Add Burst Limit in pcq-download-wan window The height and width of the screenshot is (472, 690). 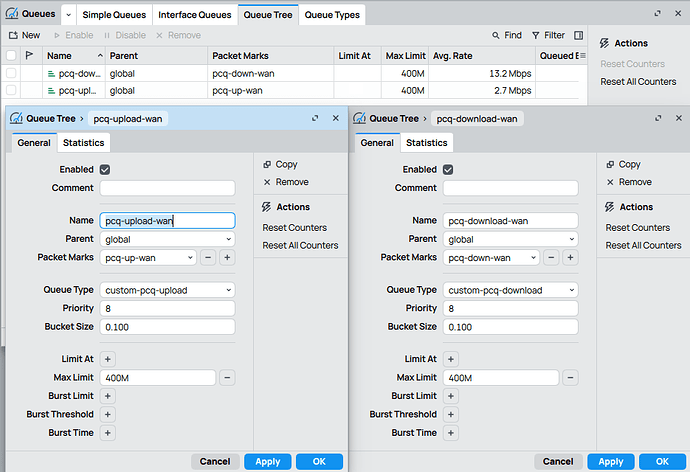click(x=451, y=396)
